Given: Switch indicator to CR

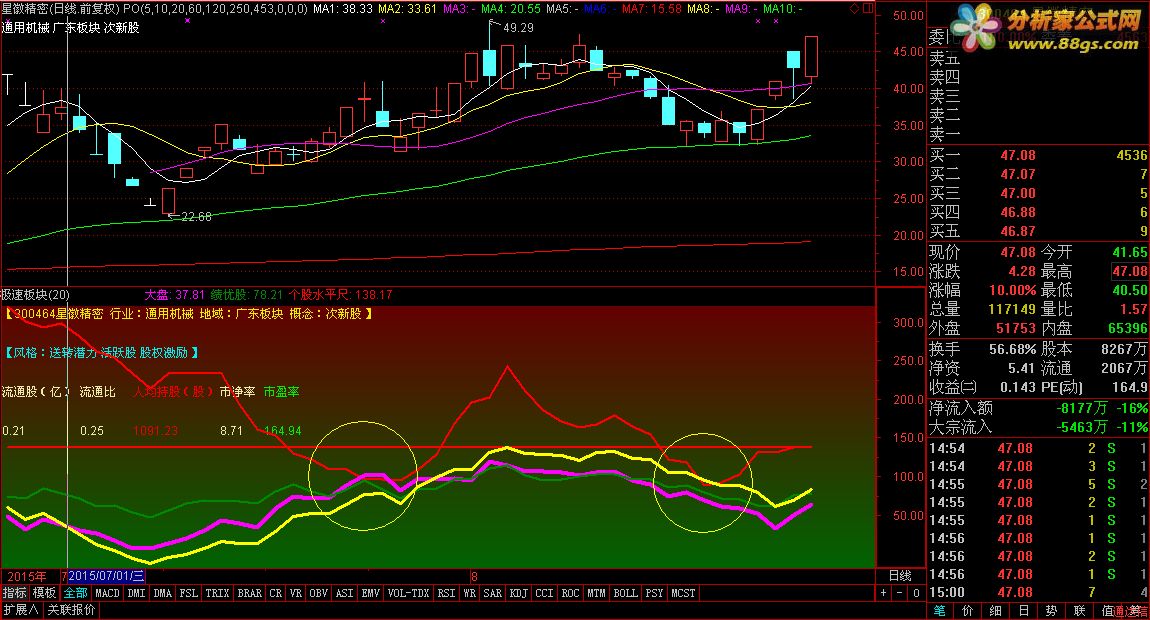Looking at the screenshot, I should pyautogui.click(x=276, y=593).
